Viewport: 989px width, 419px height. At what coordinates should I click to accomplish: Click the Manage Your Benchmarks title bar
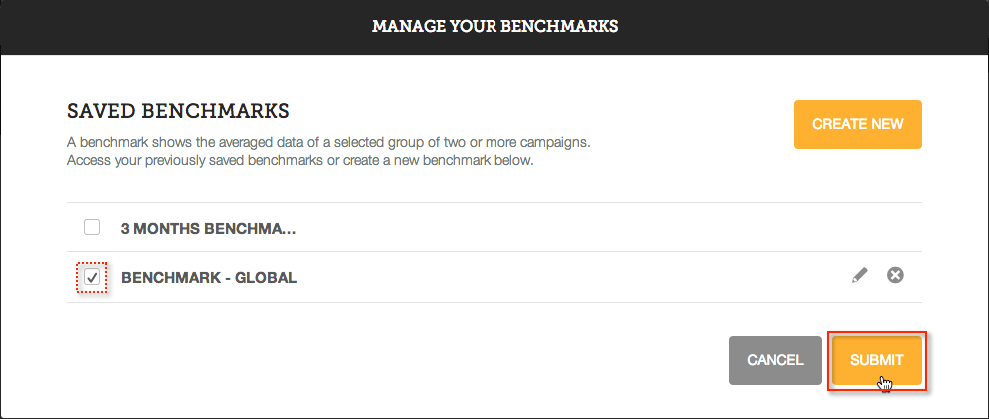pyautogui.click(x=494, y=27)
